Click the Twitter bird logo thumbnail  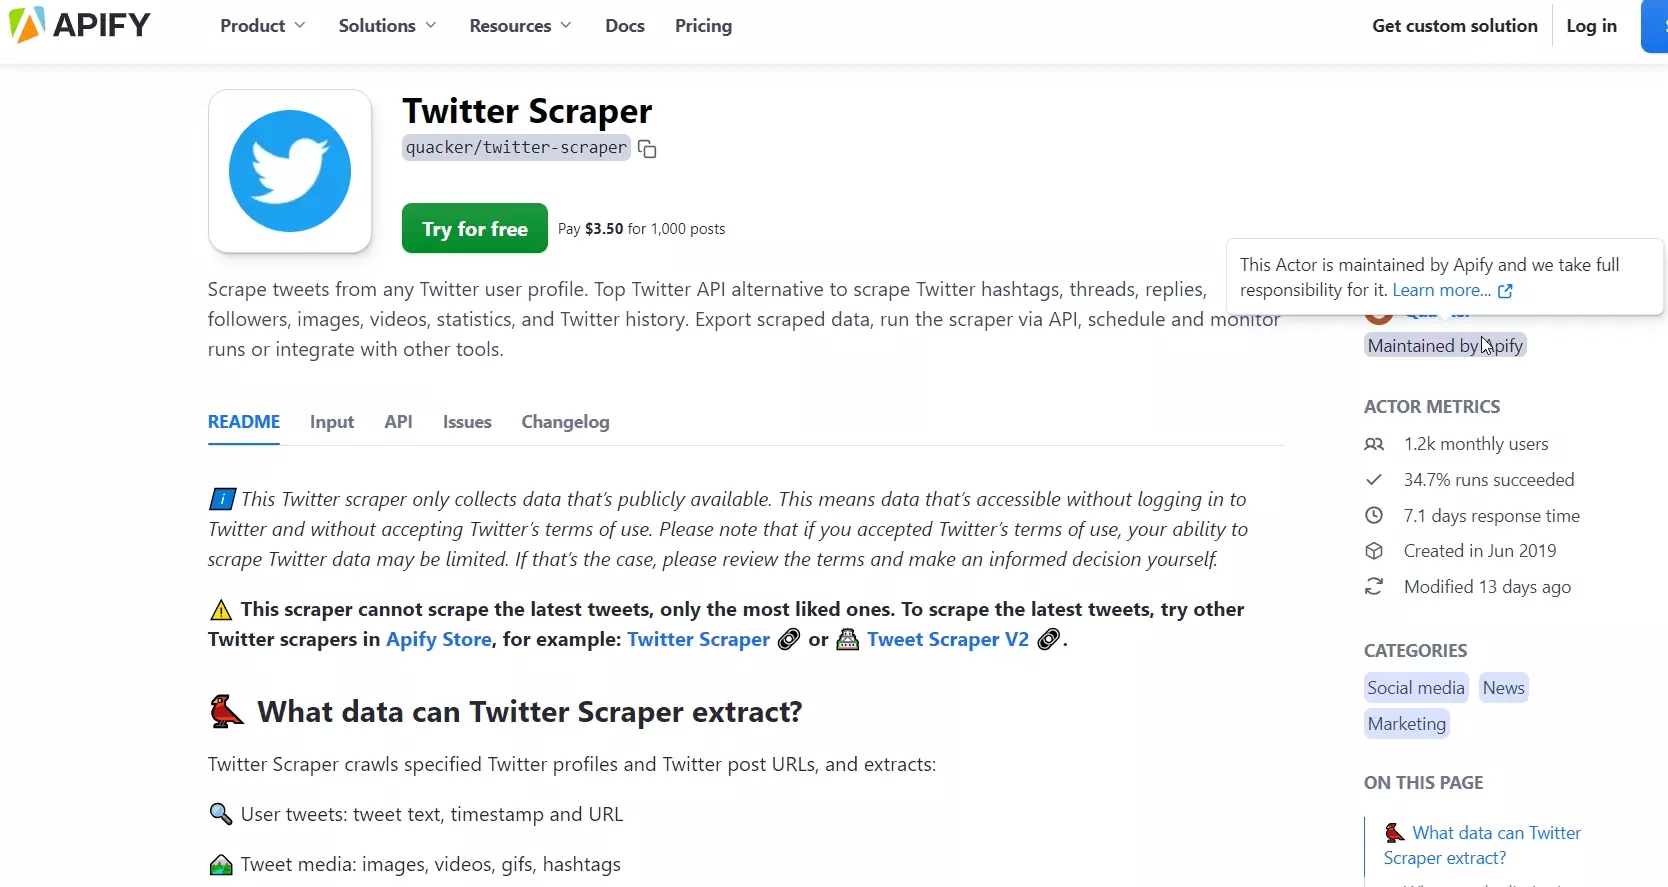(x=290, y=171)
